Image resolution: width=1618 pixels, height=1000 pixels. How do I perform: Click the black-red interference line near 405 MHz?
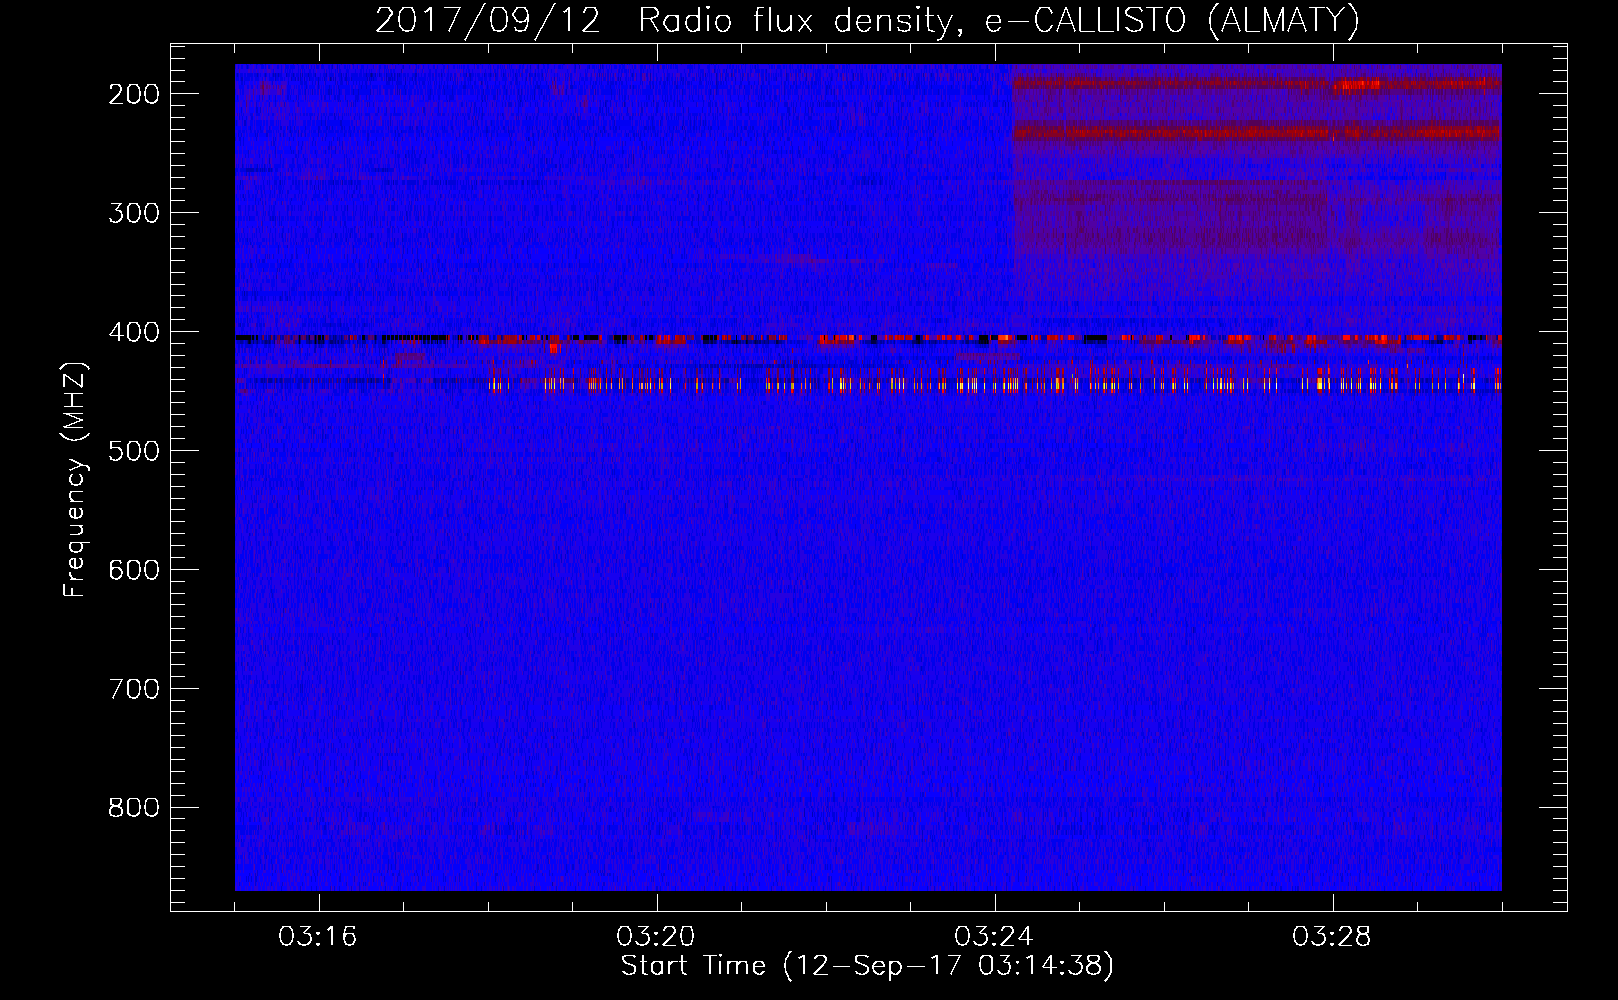[x=868, y=339]
